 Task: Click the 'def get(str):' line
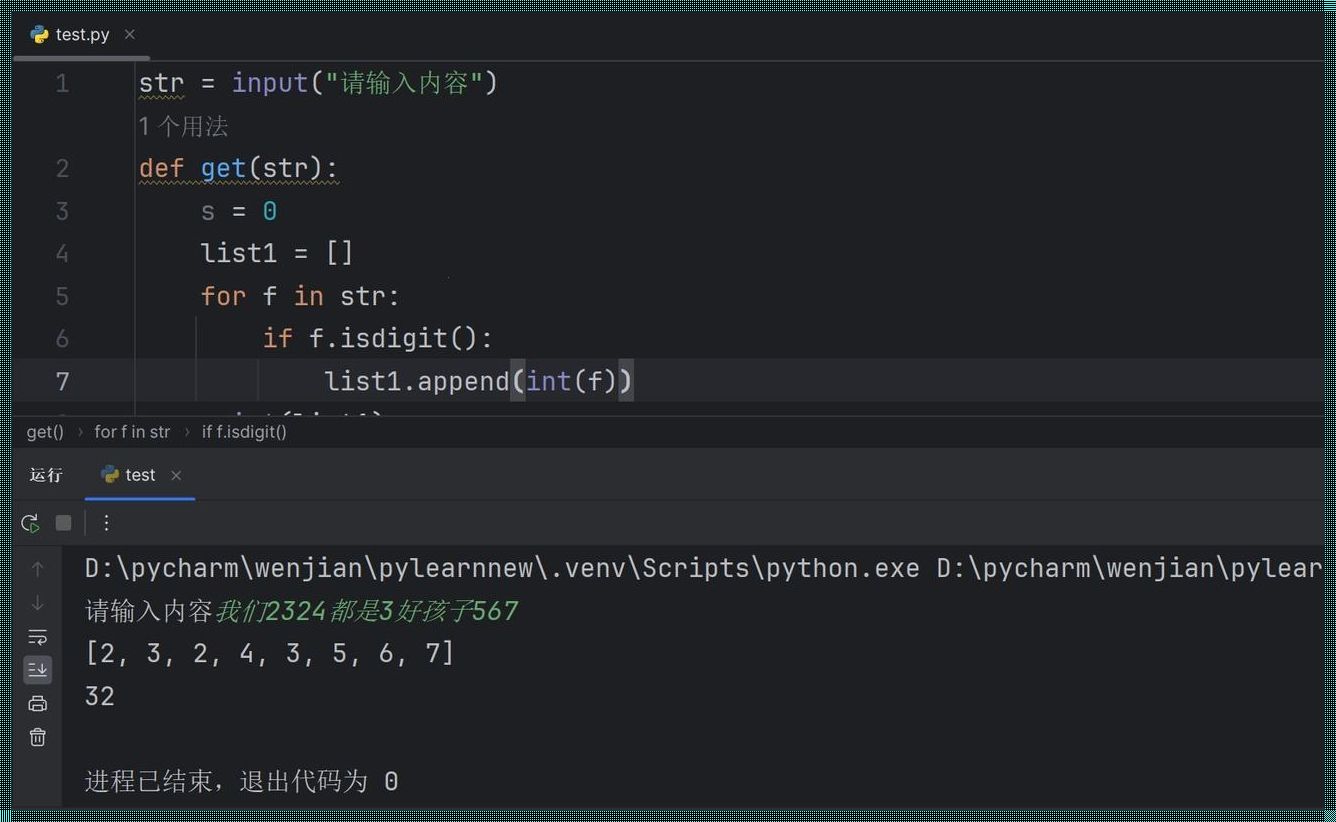point(239,168)
